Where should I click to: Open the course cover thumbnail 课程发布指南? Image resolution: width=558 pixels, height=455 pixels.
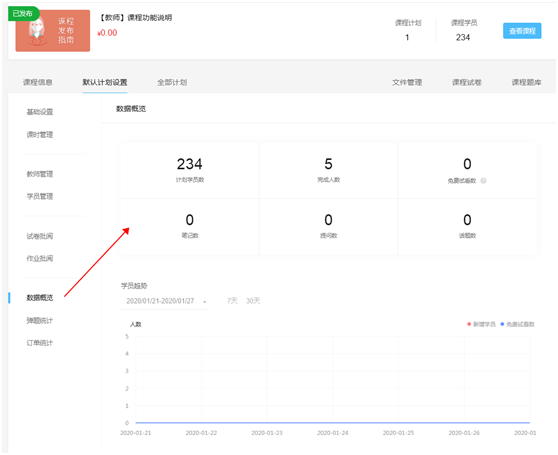53,31
